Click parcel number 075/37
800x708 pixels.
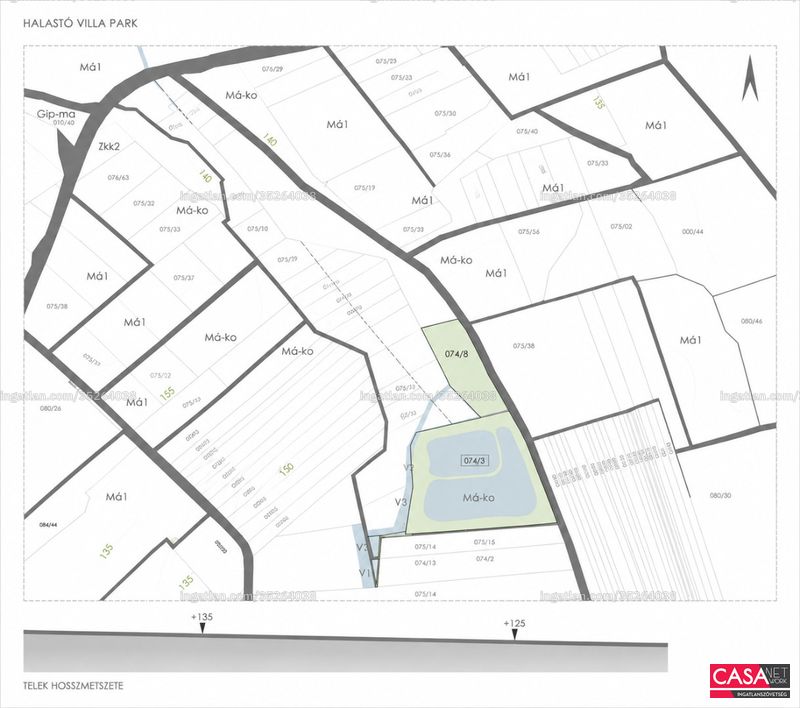[x=184, y=278]
